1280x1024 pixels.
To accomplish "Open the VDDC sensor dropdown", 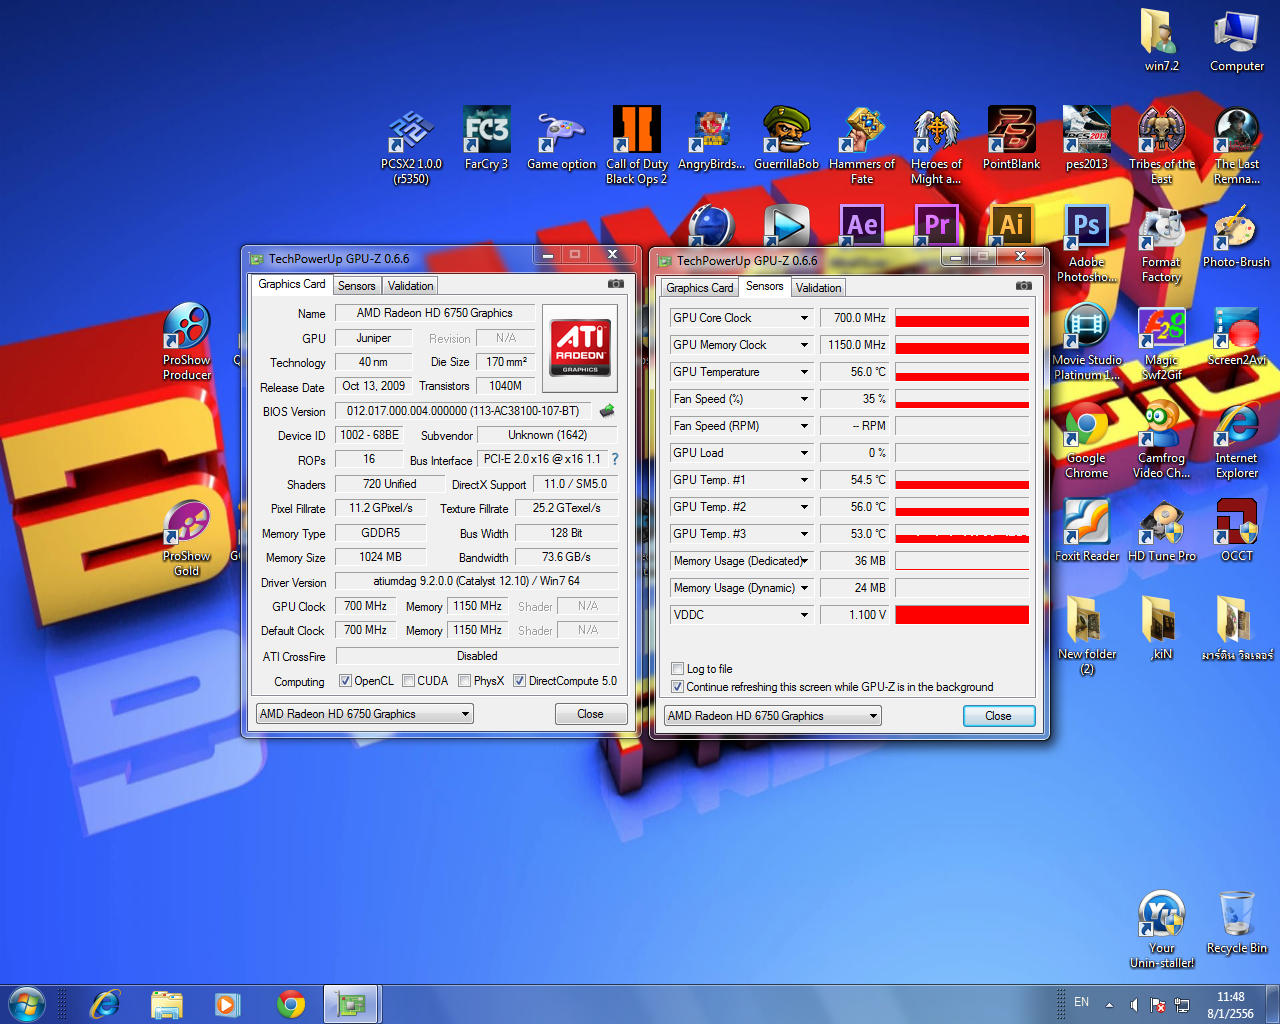I will pyautogui.click(x=804, y=615).
